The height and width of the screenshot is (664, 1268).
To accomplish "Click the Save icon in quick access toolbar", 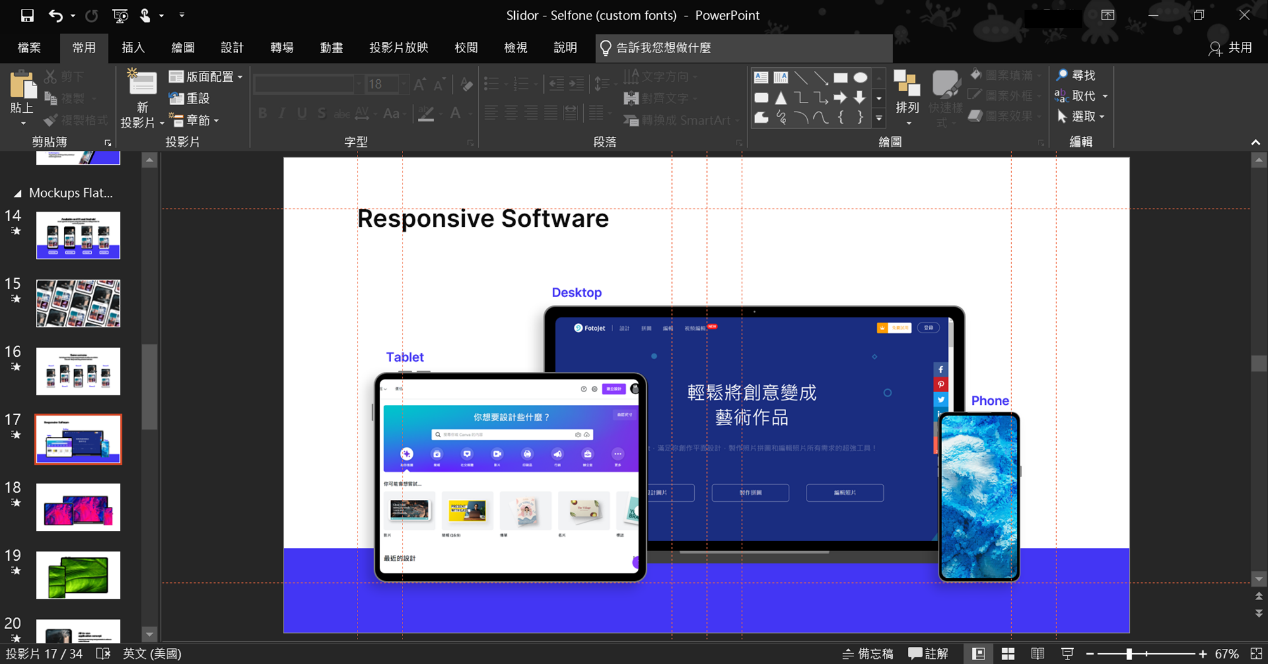I will 27,16.
